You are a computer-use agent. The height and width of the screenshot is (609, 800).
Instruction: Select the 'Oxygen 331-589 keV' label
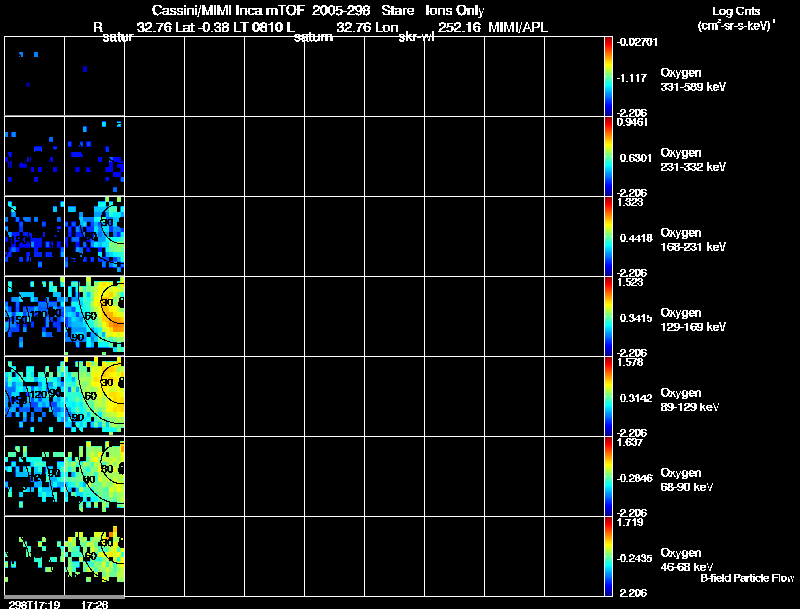(x=693, y=80)
